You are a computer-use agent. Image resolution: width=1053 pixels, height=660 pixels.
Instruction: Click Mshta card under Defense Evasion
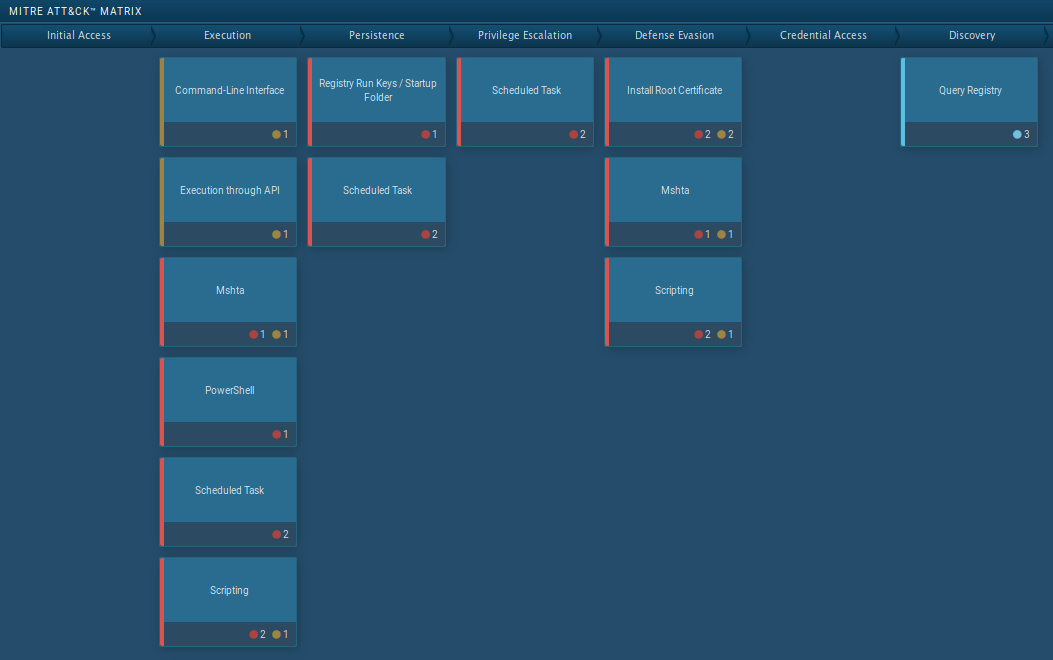click(x=674, y=191)
